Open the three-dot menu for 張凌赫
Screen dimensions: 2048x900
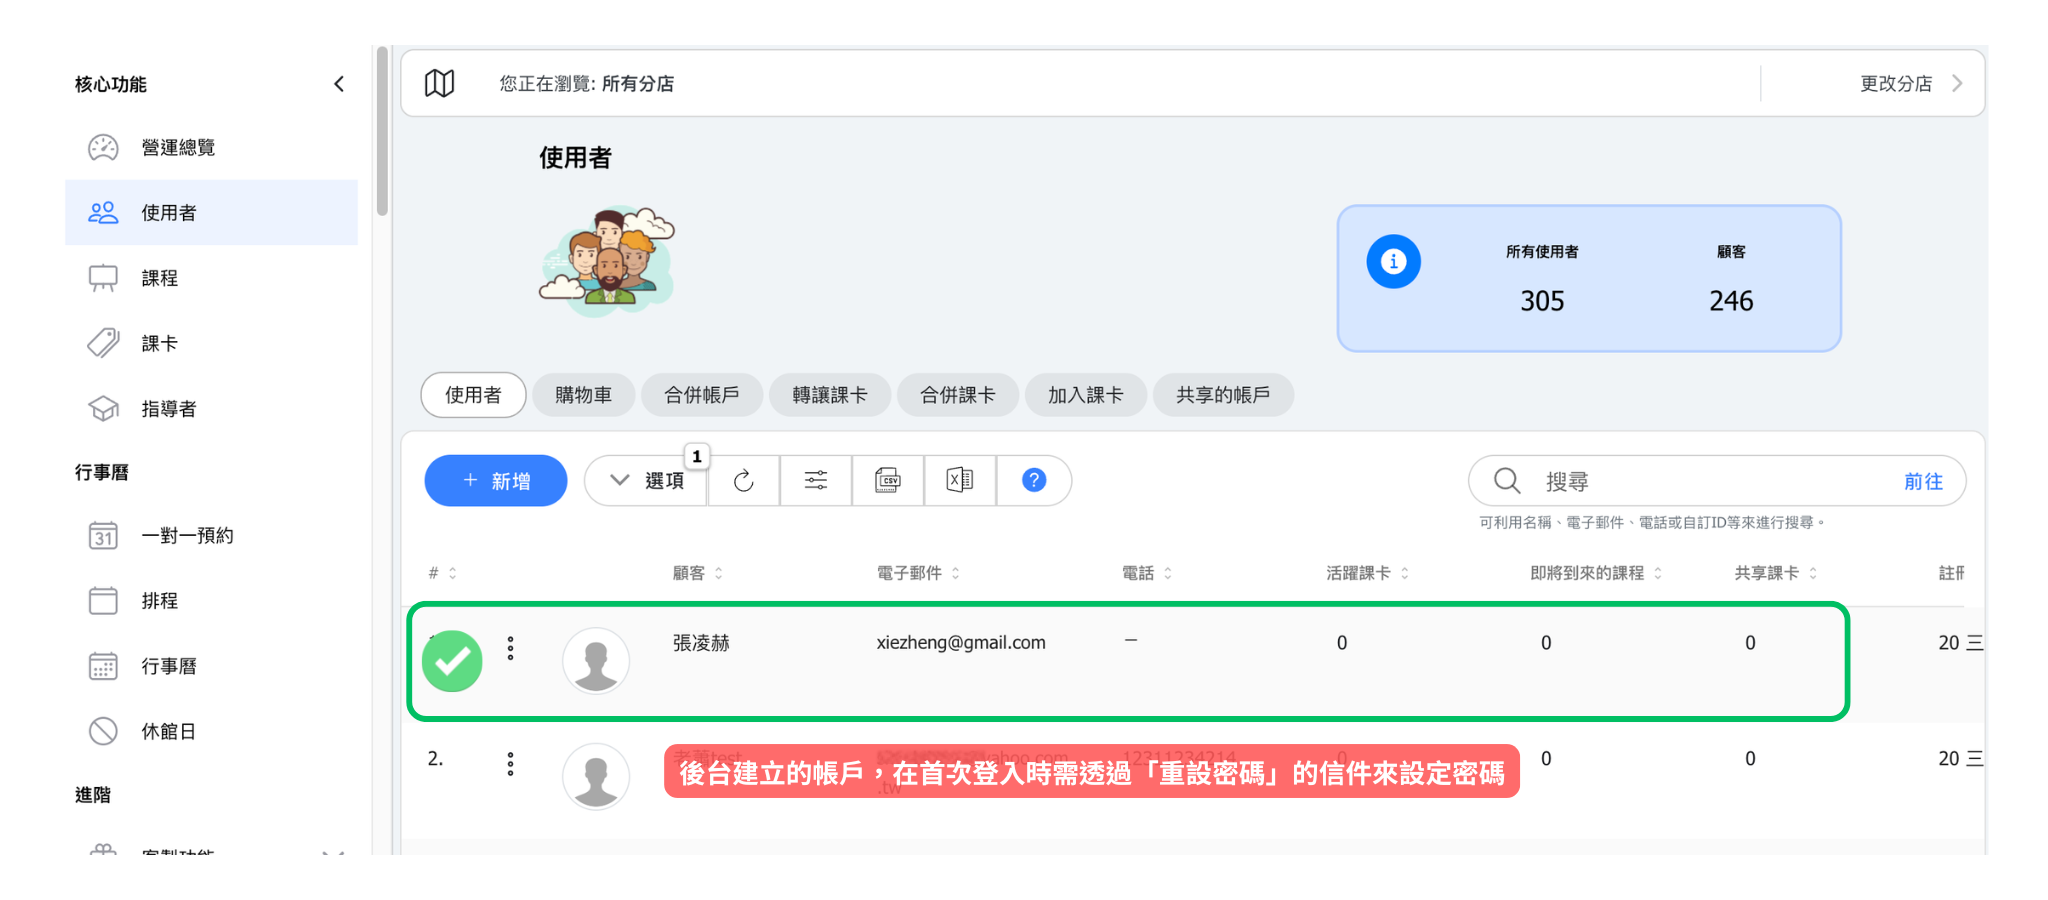[511, 649]
